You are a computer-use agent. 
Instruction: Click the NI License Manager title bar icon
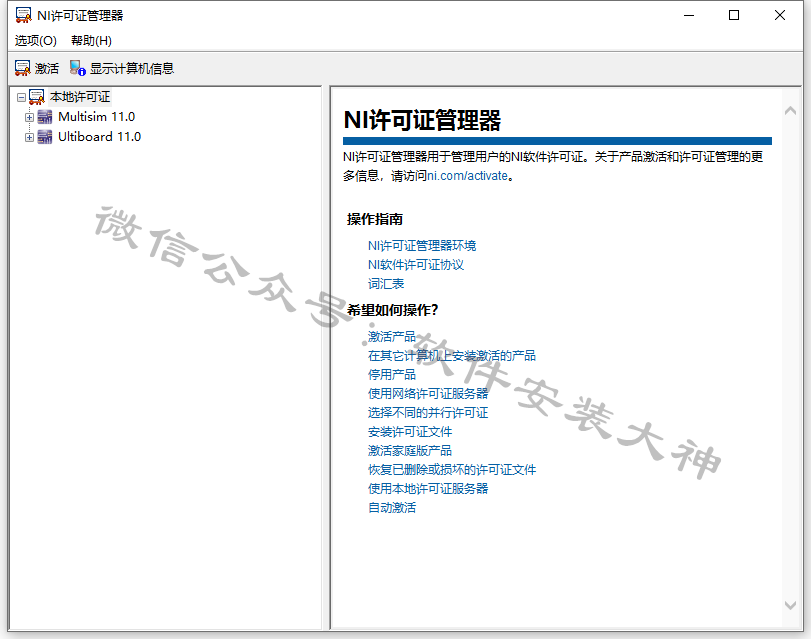[x=24, y=16]
